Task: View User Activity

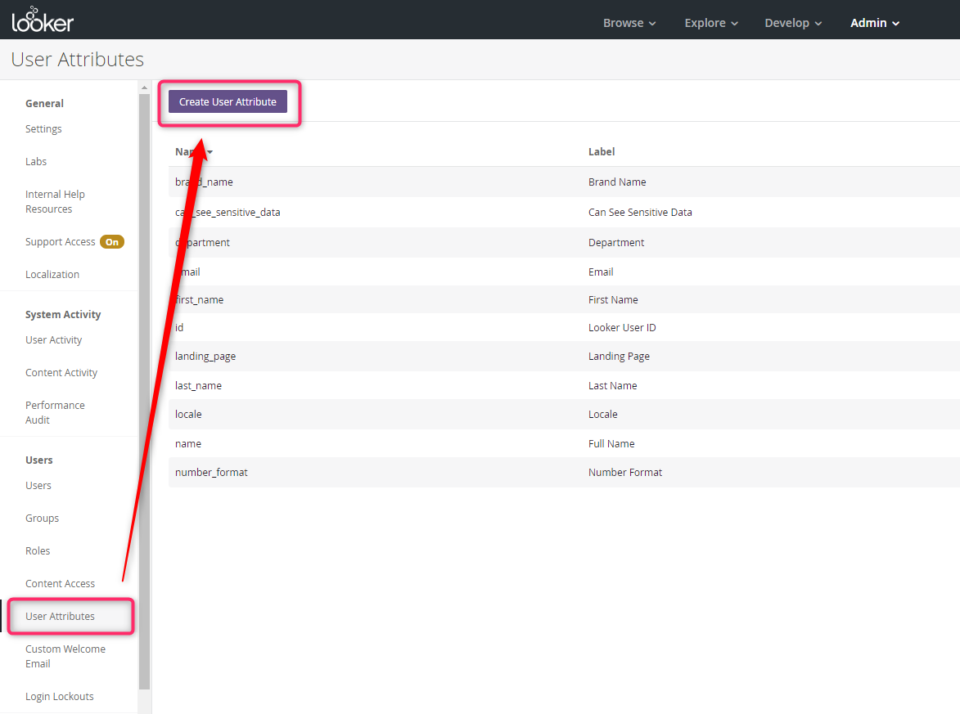Action: tap(53, 339)
